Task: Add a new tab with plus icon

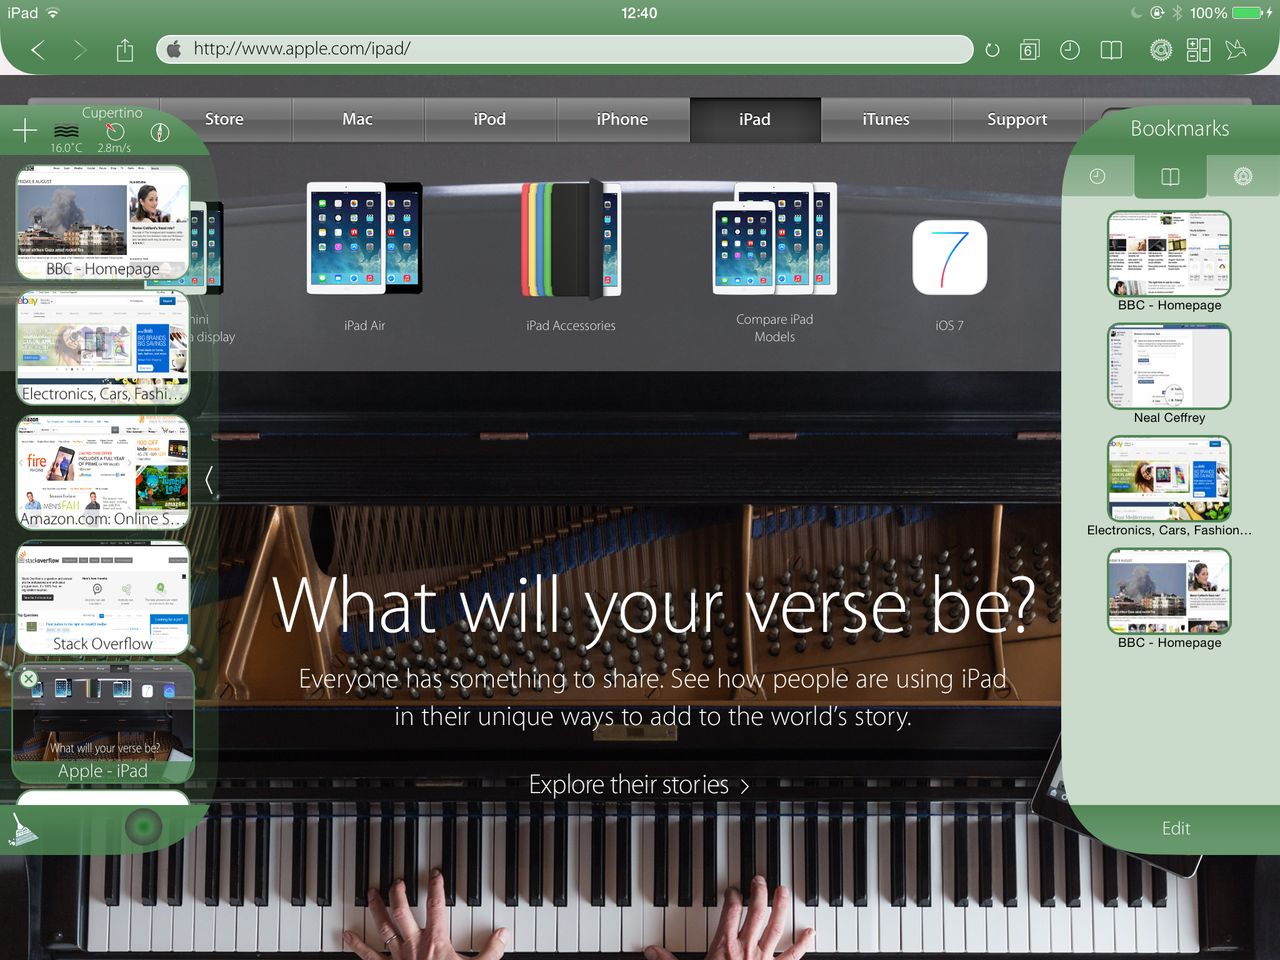Action: (x=24, y=130)
